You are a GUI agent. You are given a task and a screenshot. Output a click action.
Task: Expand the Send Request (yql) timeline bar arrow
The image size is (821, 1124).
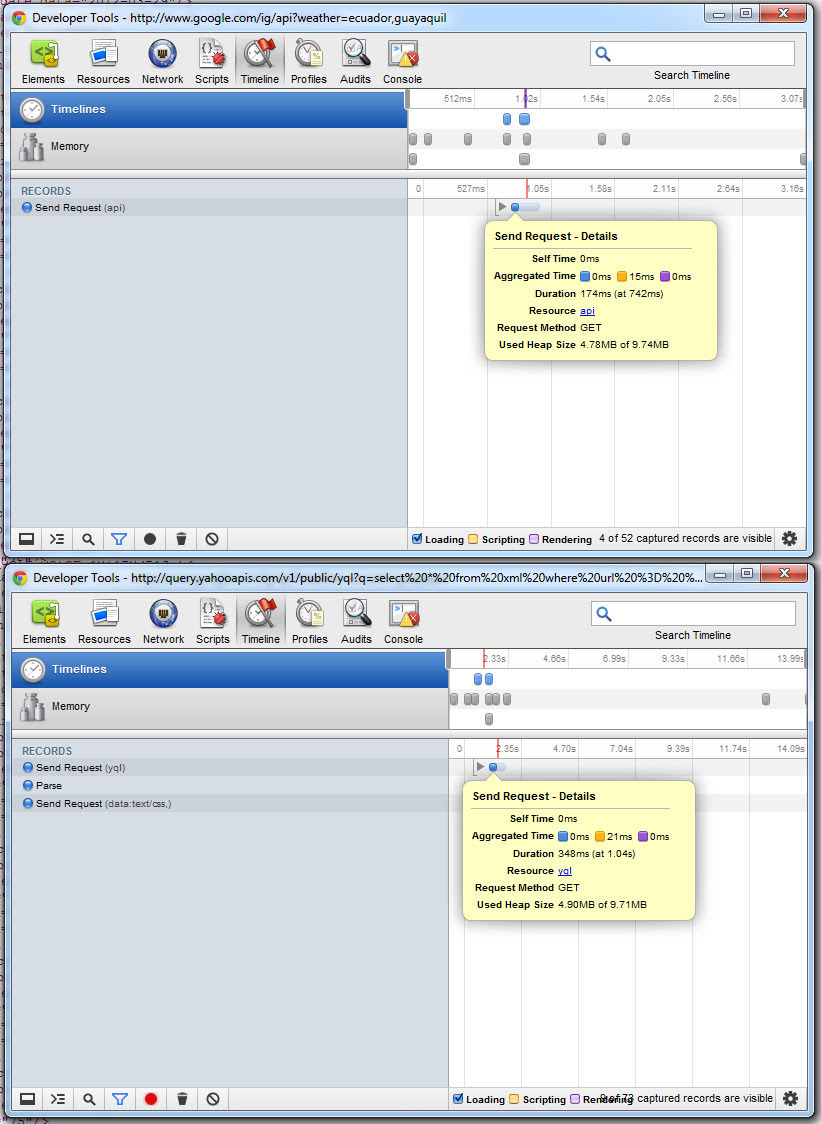coord(480,767)
